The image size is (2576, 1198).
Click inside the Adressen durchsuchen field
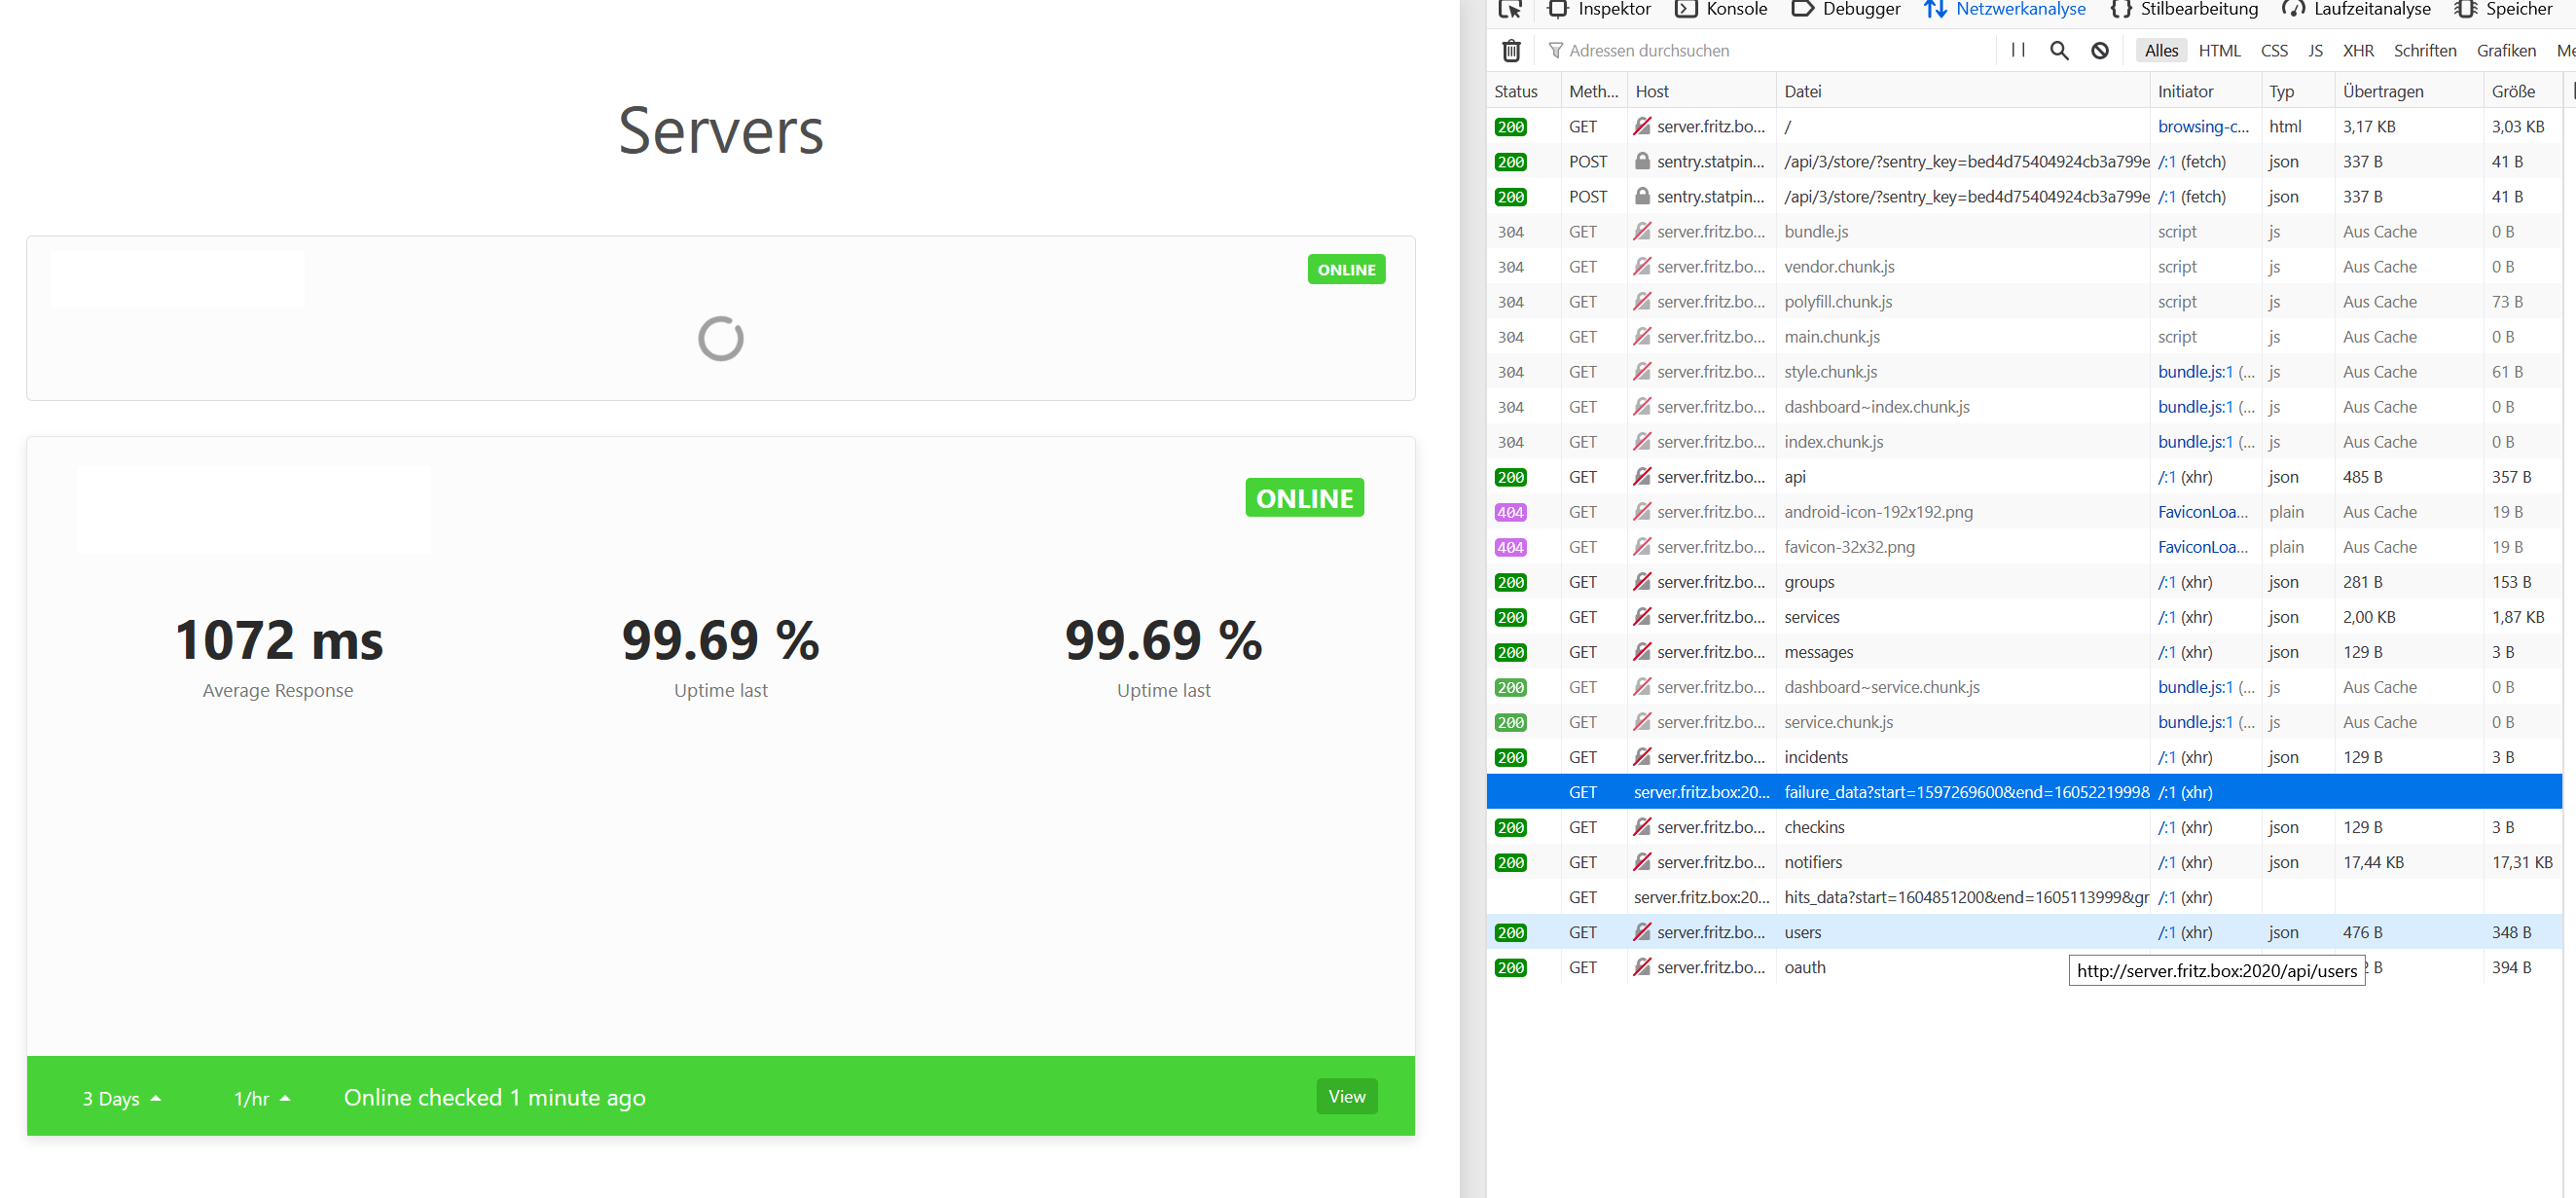pyautogui.click(x=1750, y=50)
